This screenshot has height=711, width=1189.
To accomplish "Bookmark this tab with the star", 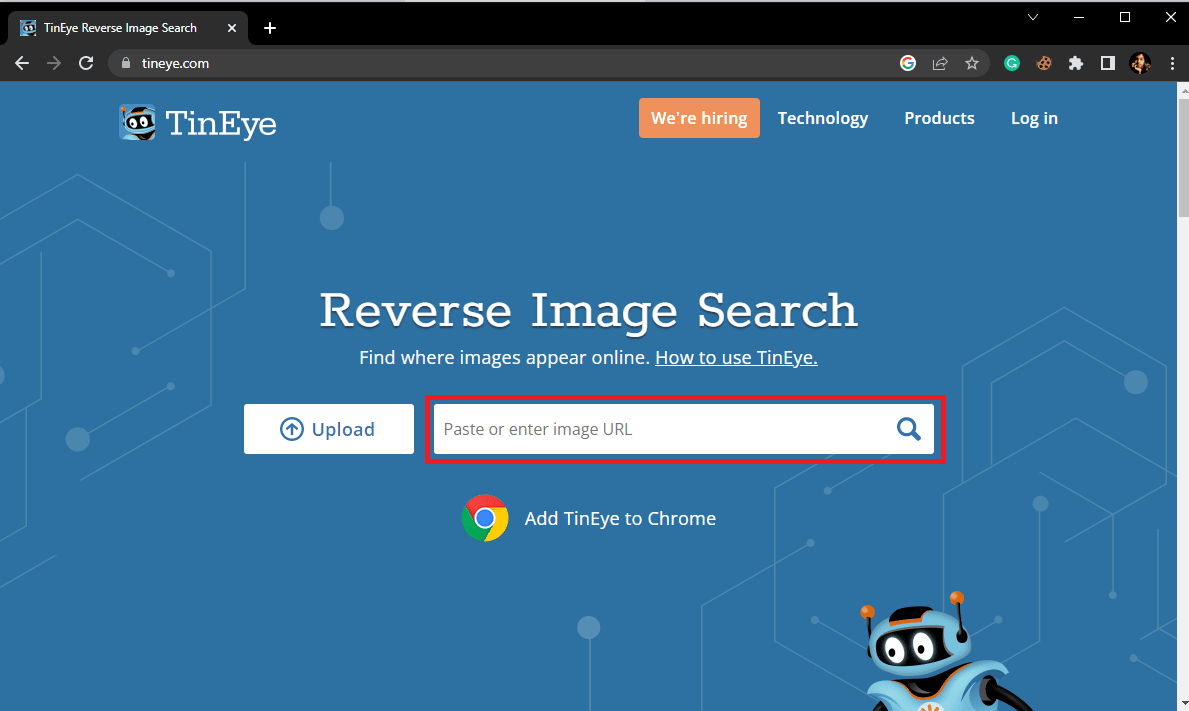I will [x=972, y=64].
